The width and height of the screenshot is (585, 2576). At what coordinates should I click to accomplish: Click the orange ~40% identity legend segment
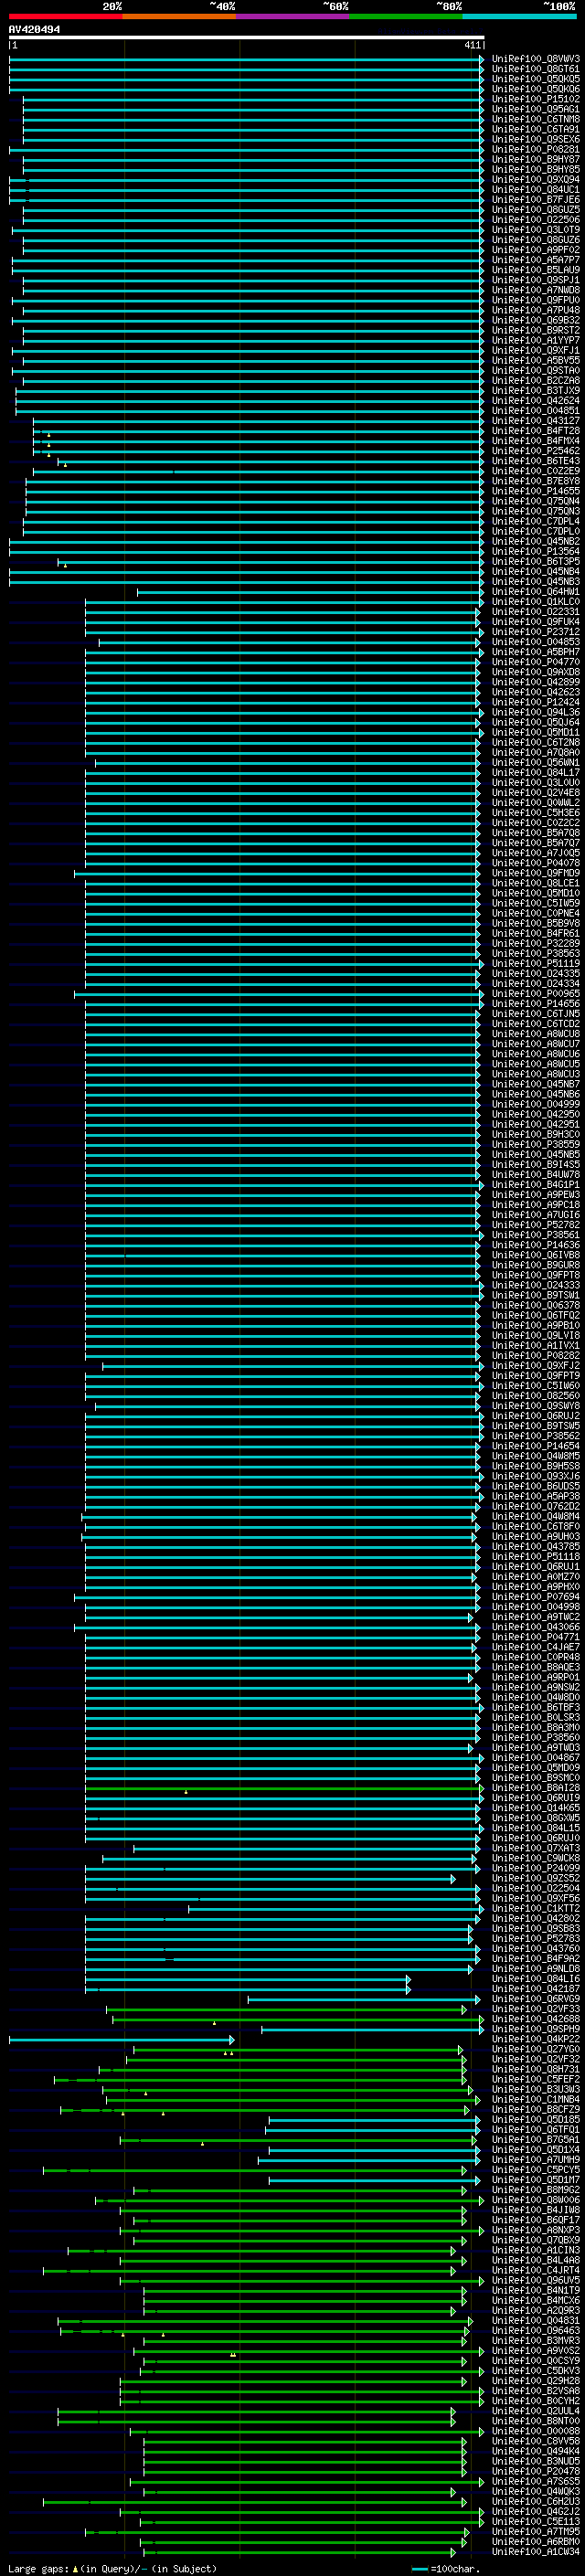179,16
